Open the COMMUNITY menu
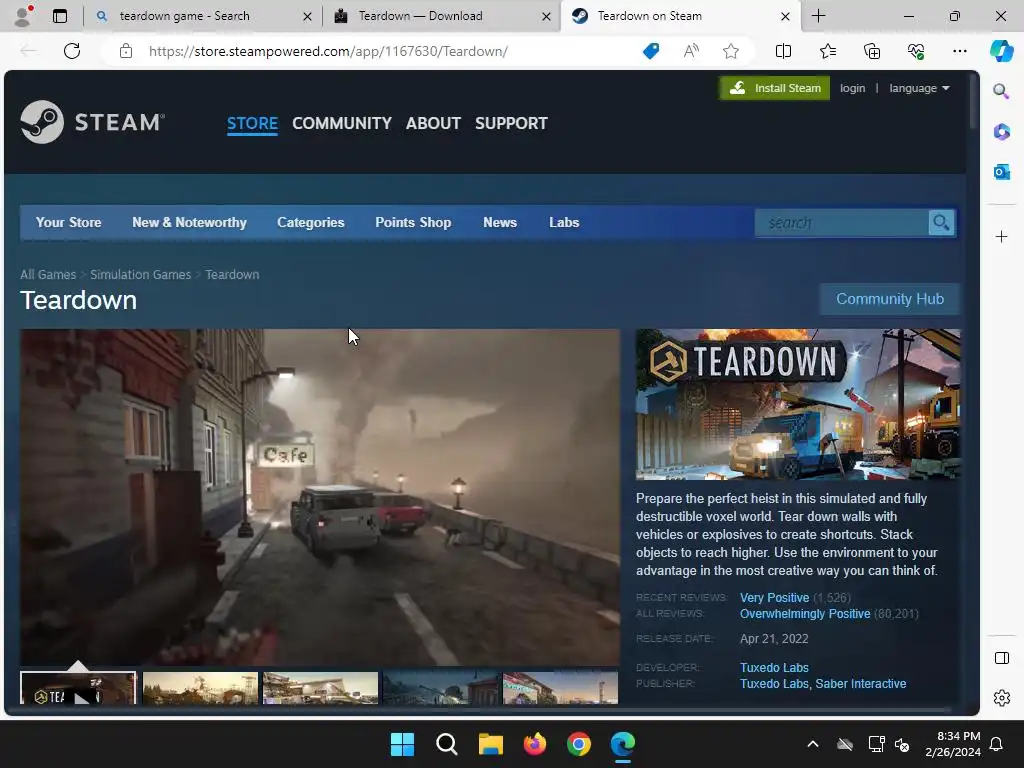The width and height of the screenshot is (1024, 768). pyautogui.click(x=342, y=123)
